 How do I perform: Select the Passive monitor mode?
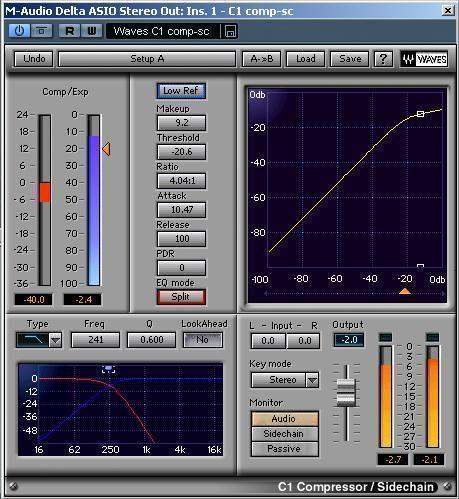[x=284, y=449]
